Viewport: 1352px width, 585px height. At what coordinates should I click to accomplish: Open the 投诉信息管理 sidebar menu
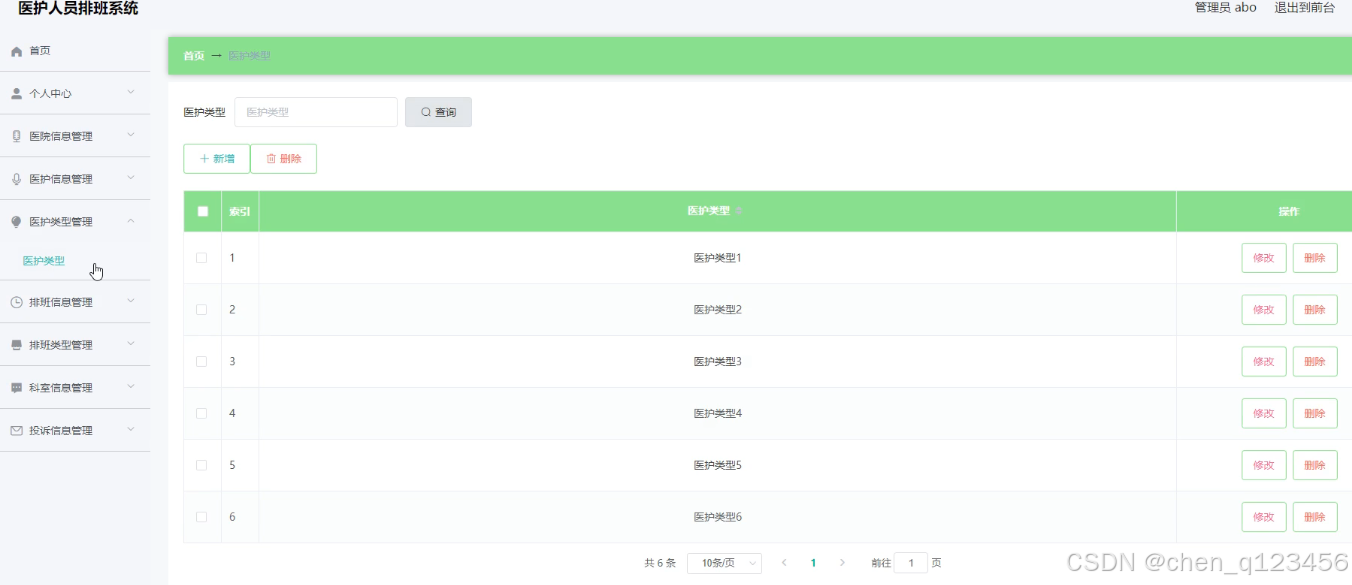(x=75, y=431)
